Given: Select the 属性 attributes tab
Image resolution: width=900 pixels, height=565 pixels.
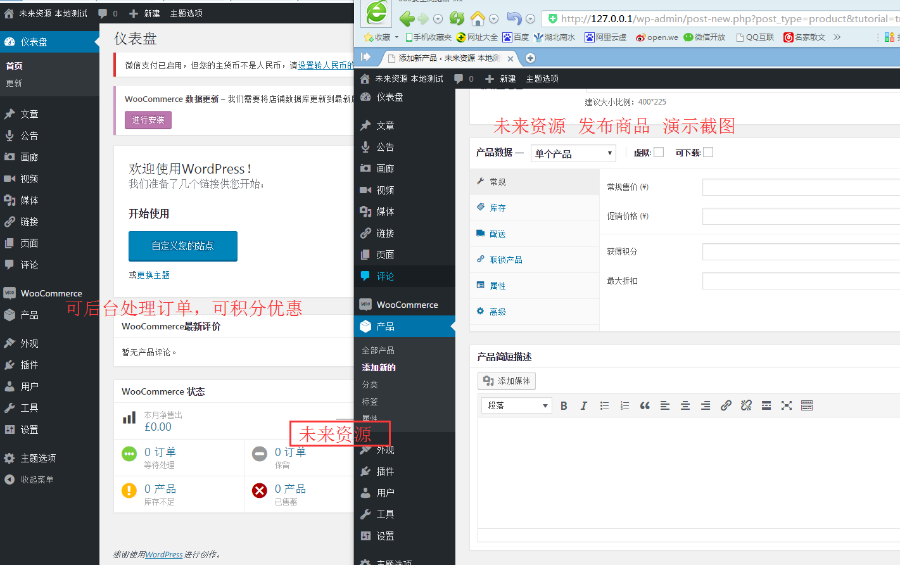Looking at the screenshot, I should (534, 285).
